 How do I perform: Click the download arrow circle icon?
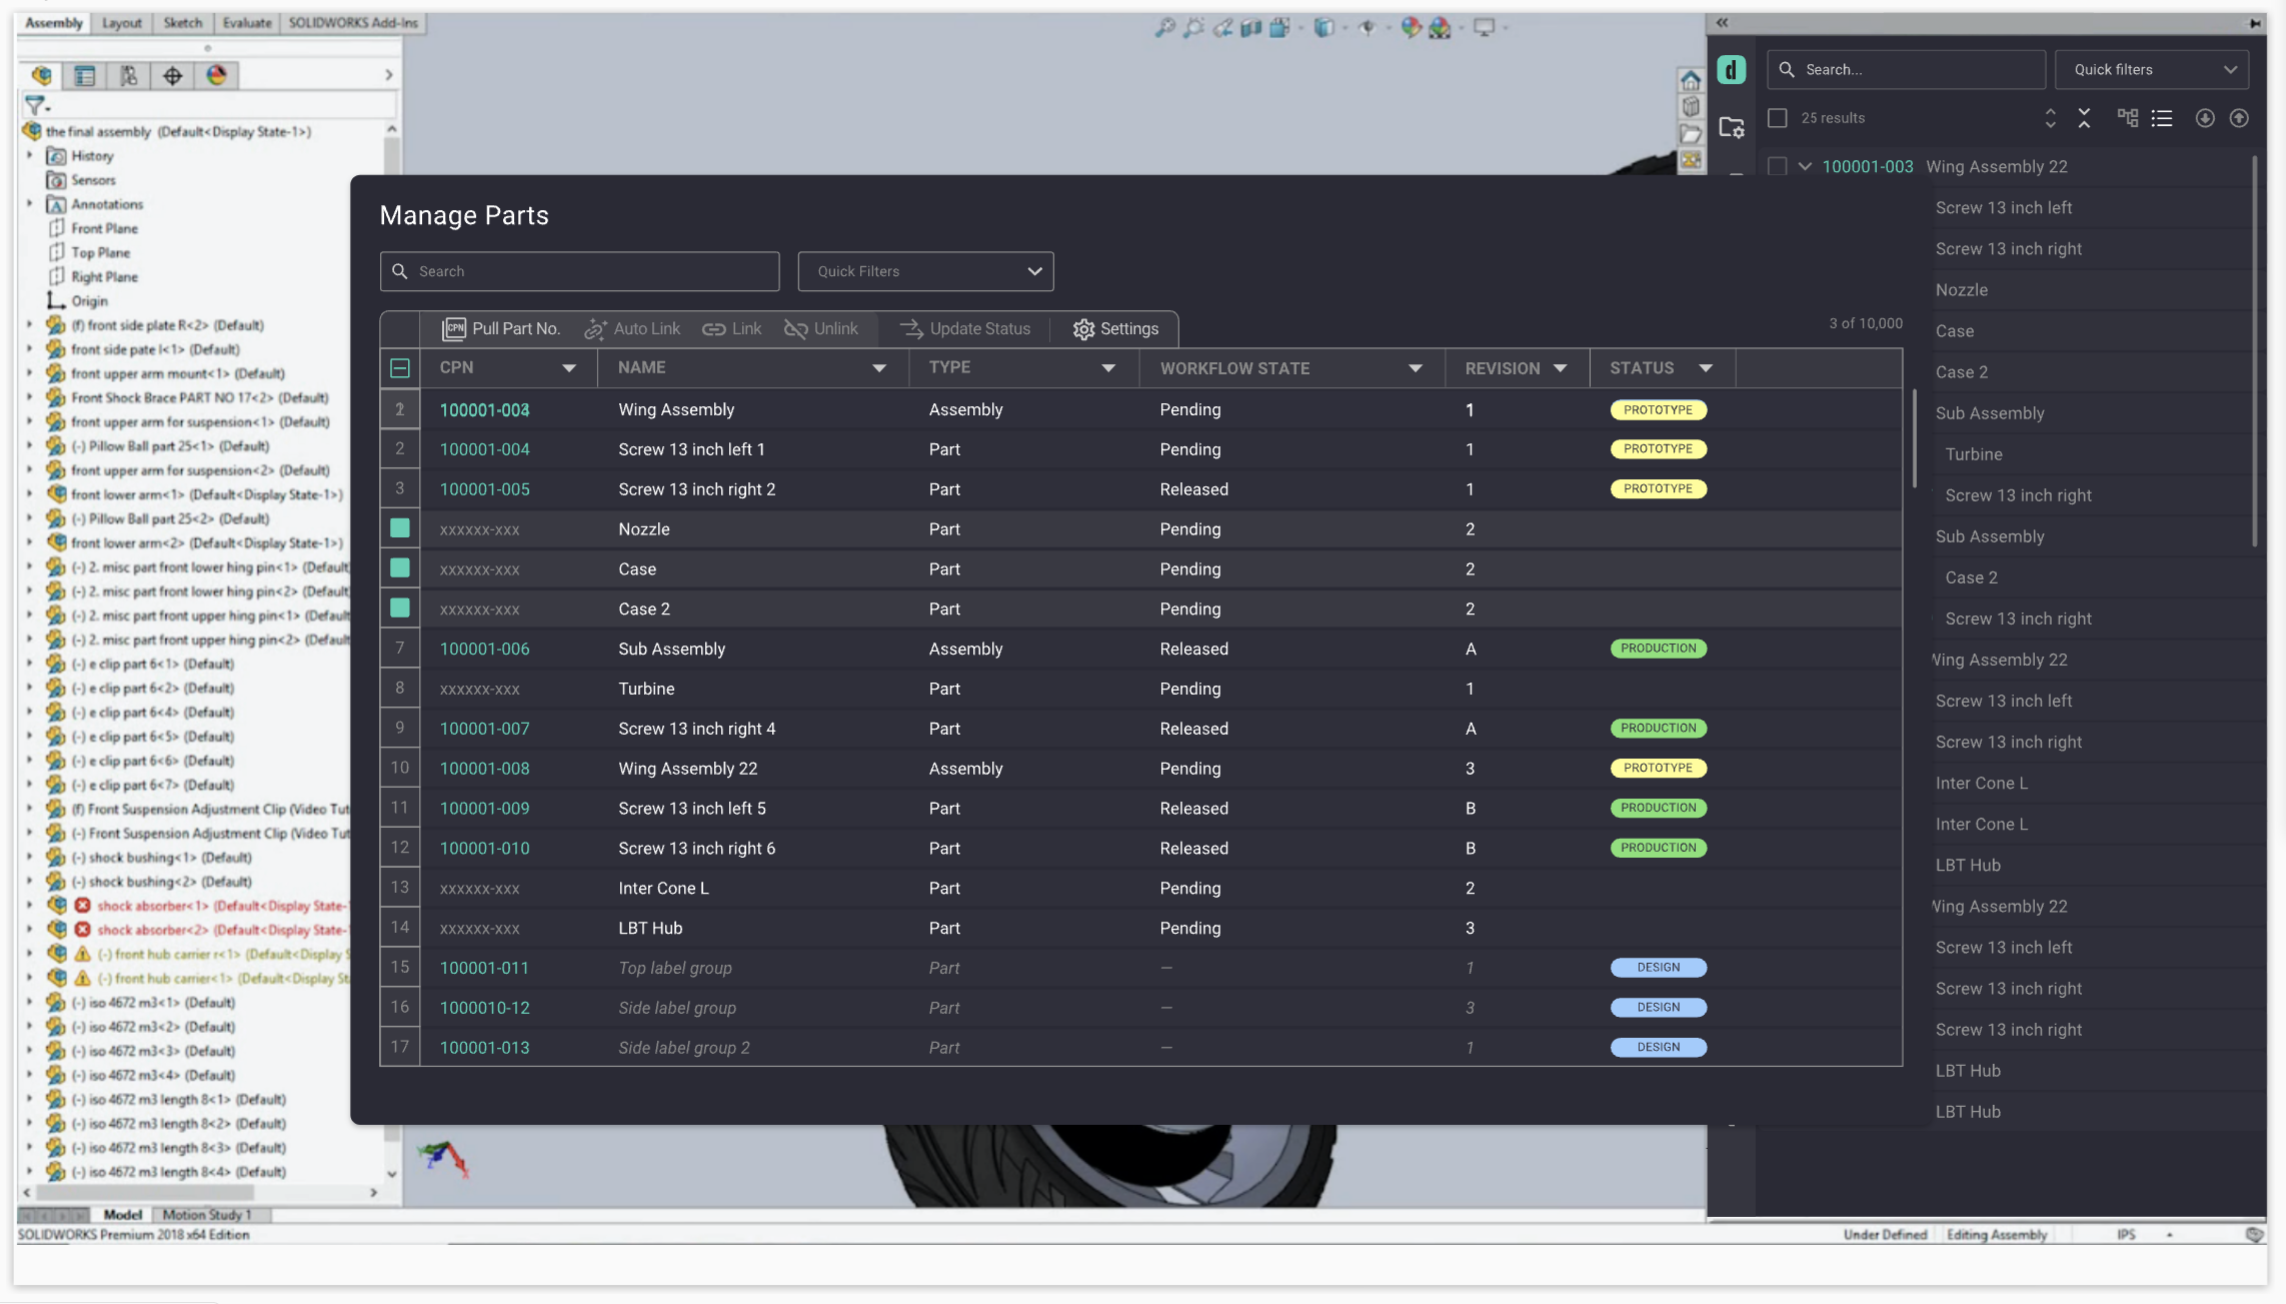pos(2204,118)
